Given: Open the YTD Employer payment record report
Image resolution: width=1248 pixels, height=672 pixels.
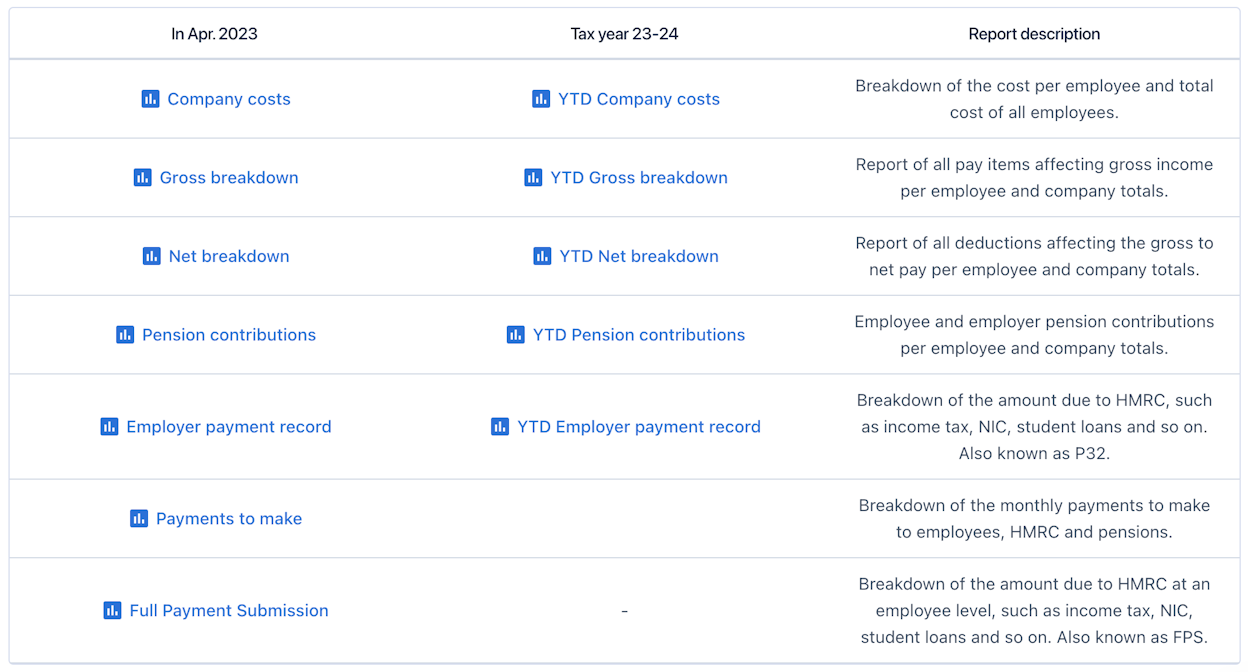Looking at the screenshot, I should [639, 426].
